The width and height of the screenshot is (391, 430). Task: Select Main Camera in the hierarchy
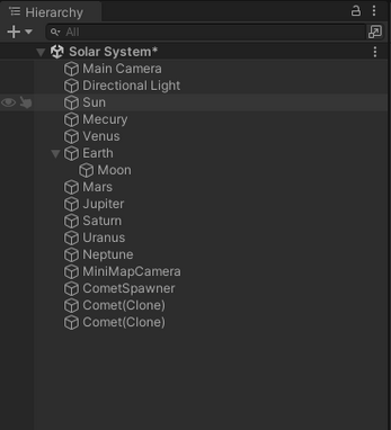click(x=122, y=69)
